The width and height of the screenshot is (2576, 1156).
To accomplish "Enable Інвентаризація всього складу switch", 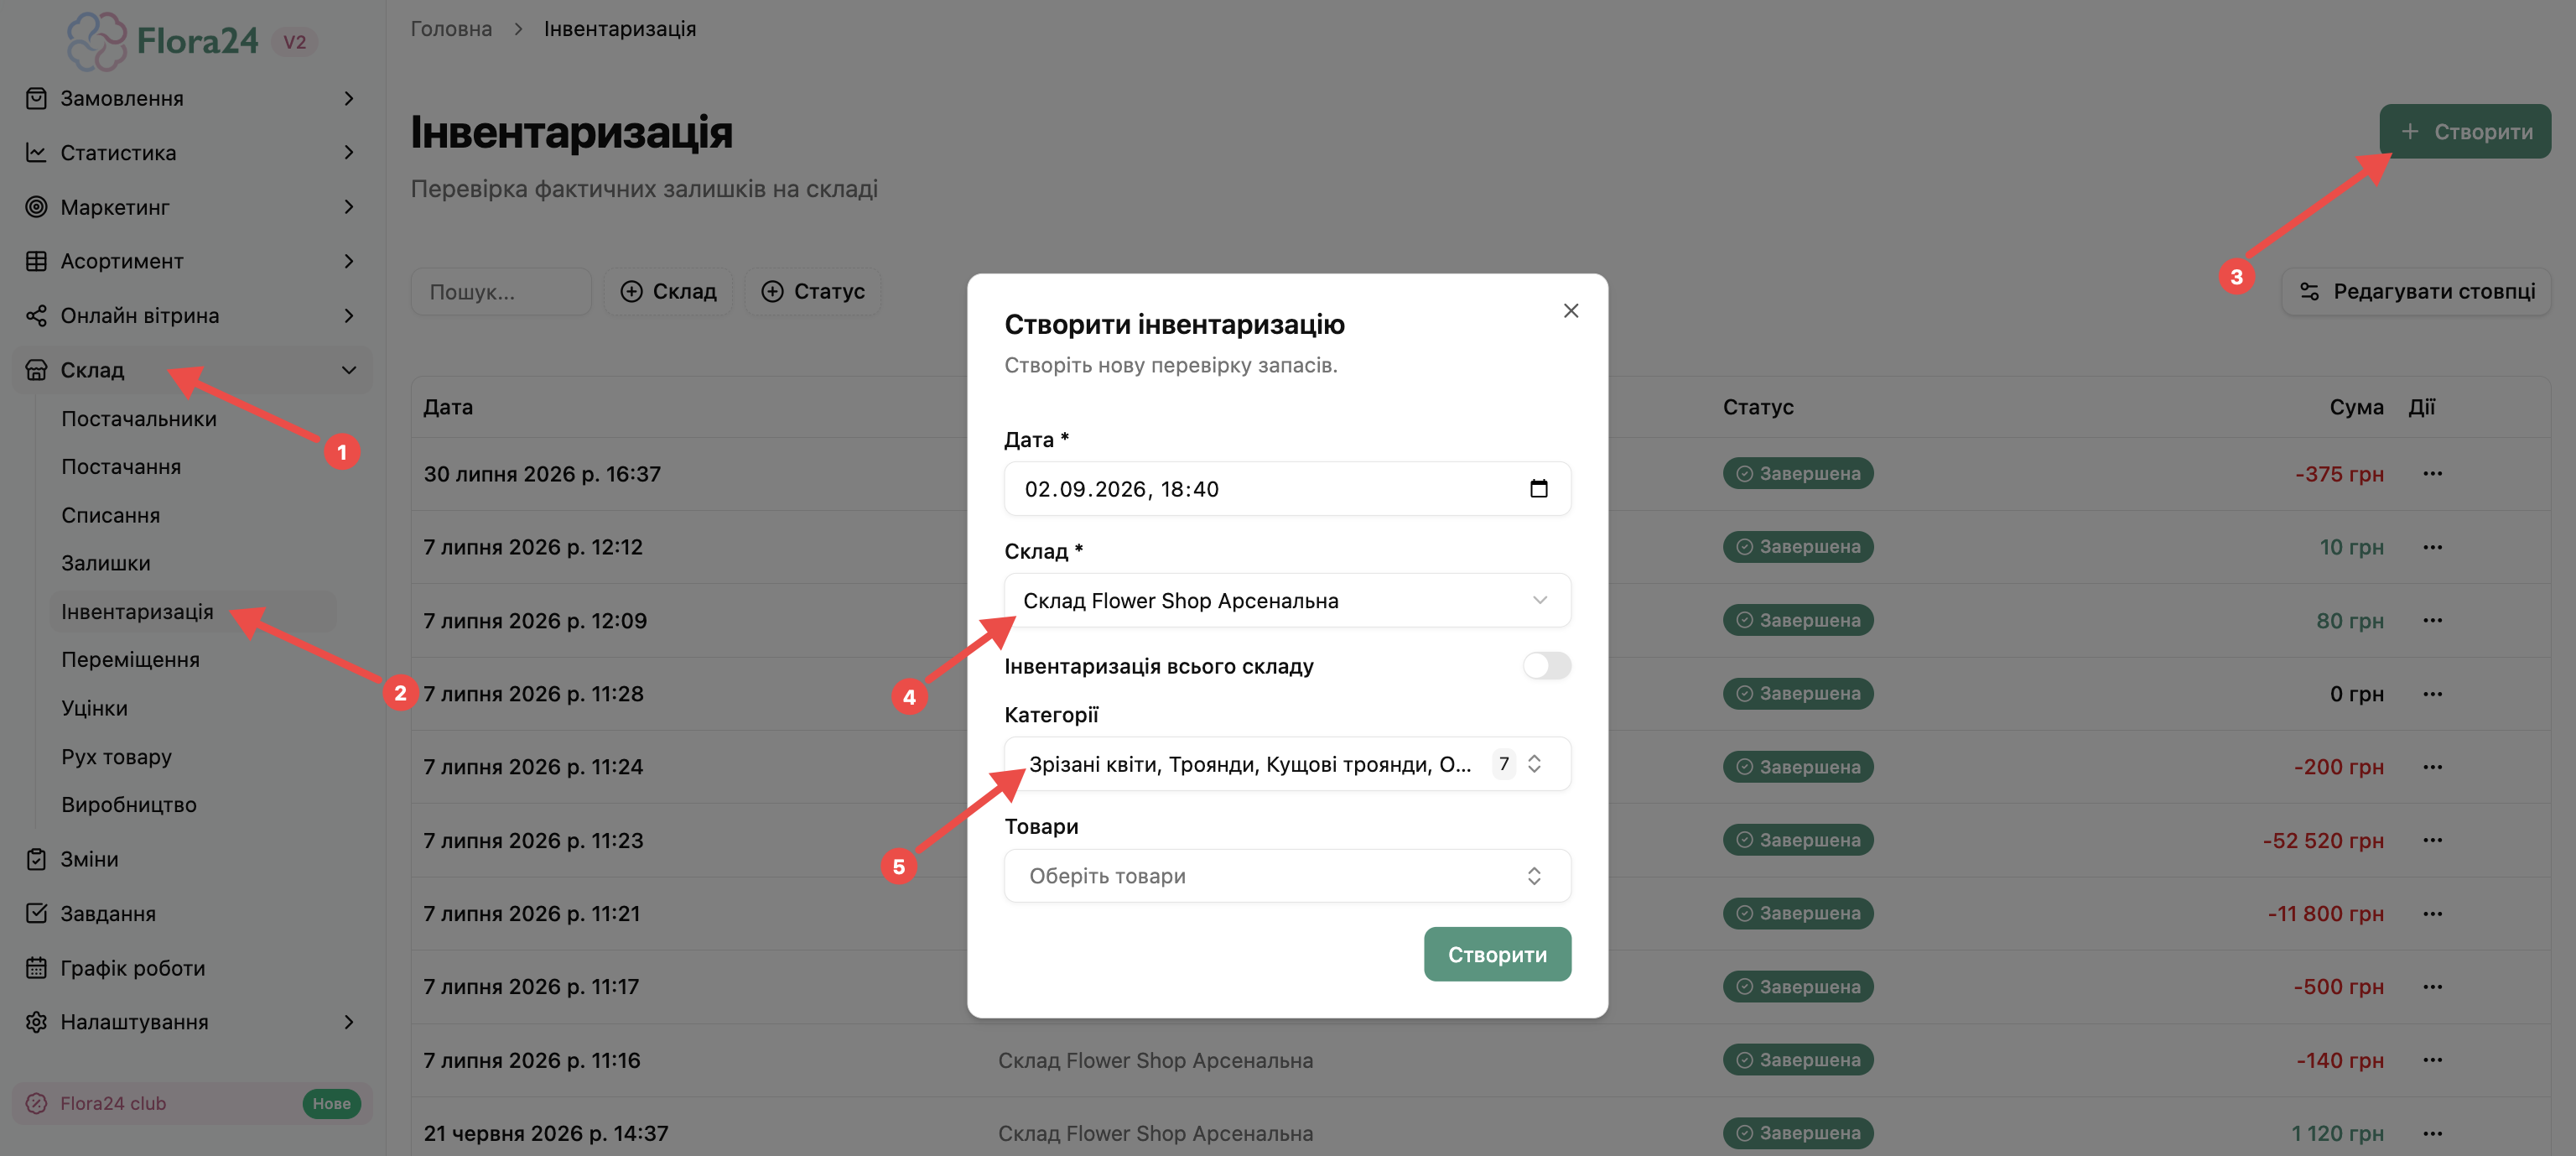I will 1546,666.
